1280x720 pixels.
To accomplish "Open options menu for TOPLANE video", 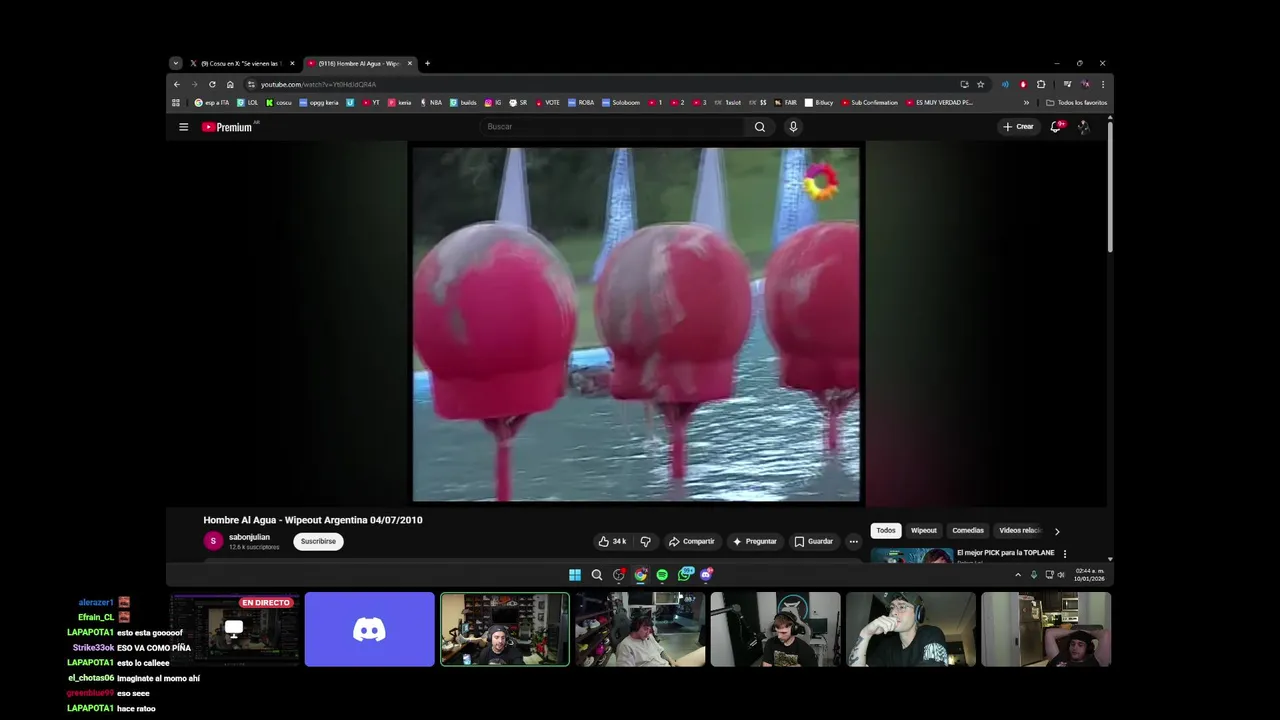I will (x=1064, y=554).
